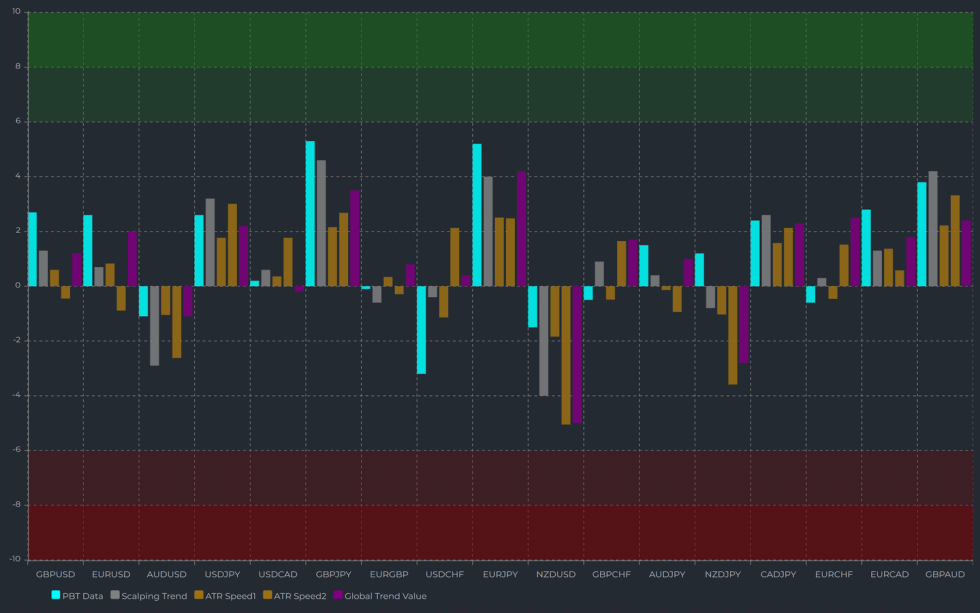The image size is (980, 613).
Task: Select the EURJPY pair label
Action: coord(499,574)
